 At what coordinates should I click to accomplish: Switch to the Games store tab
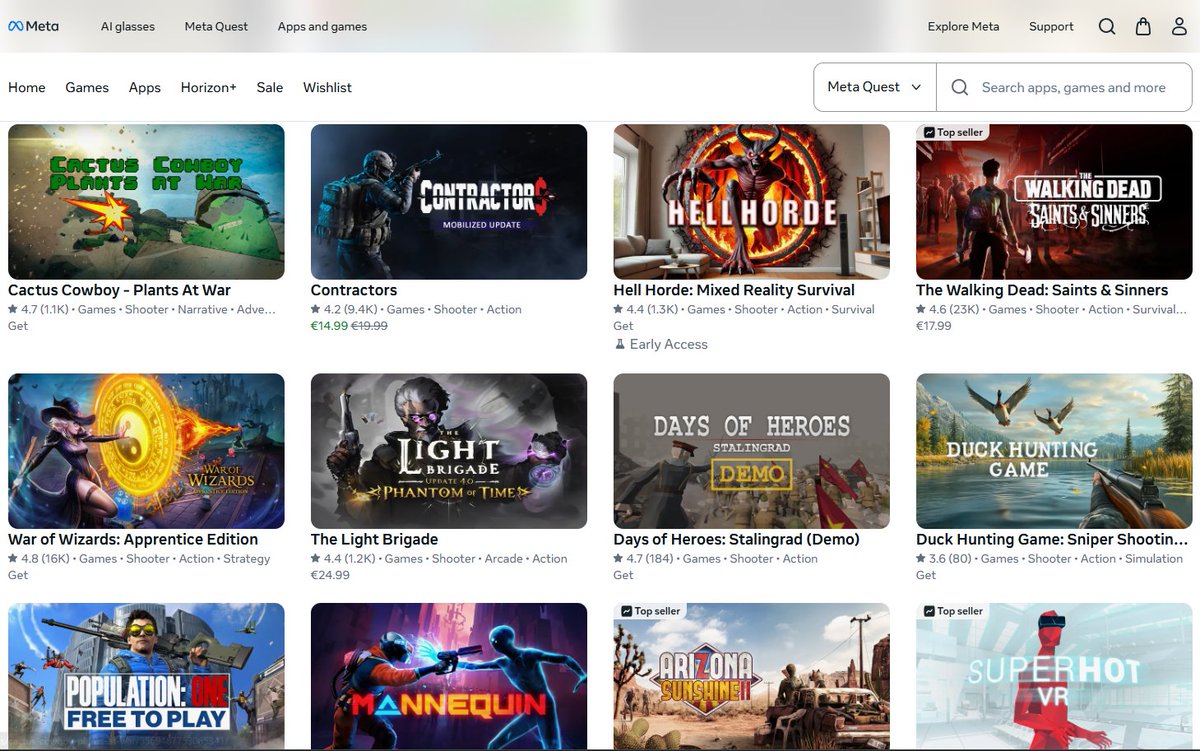tap(87, 88)
